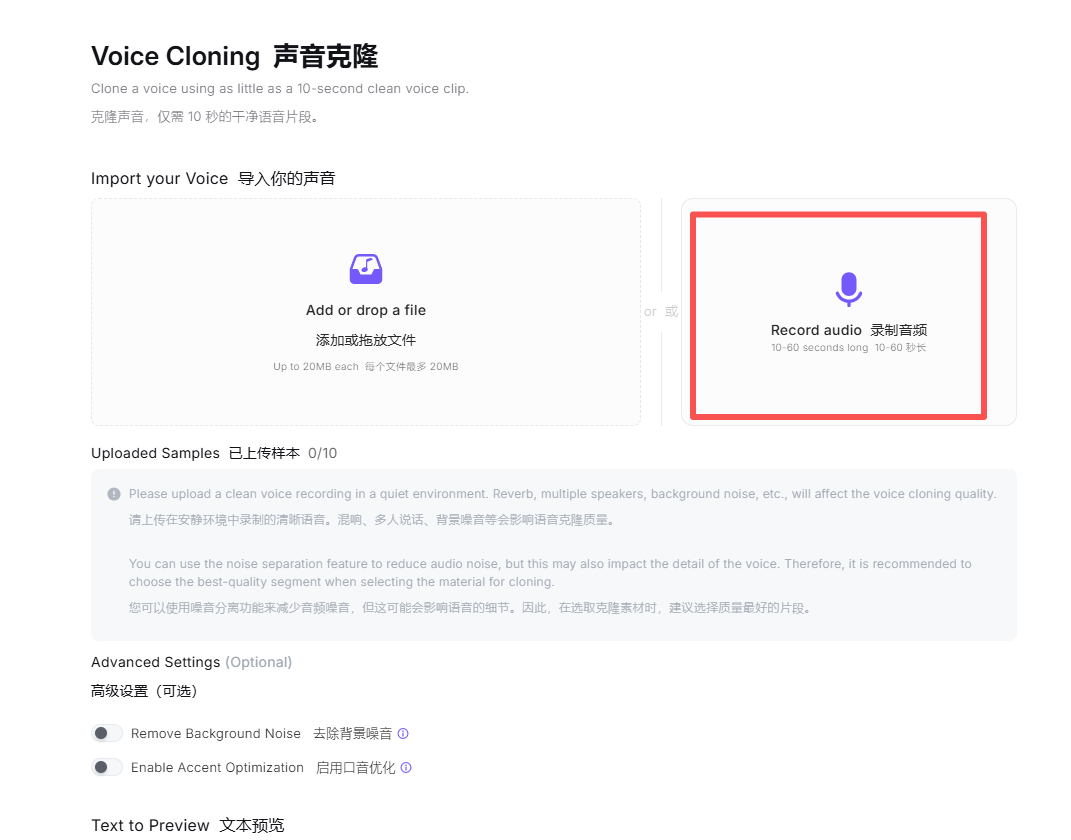Click the "Import your Voice" section heading
The height and width of the screenshot is (840, 1071).
159,179
